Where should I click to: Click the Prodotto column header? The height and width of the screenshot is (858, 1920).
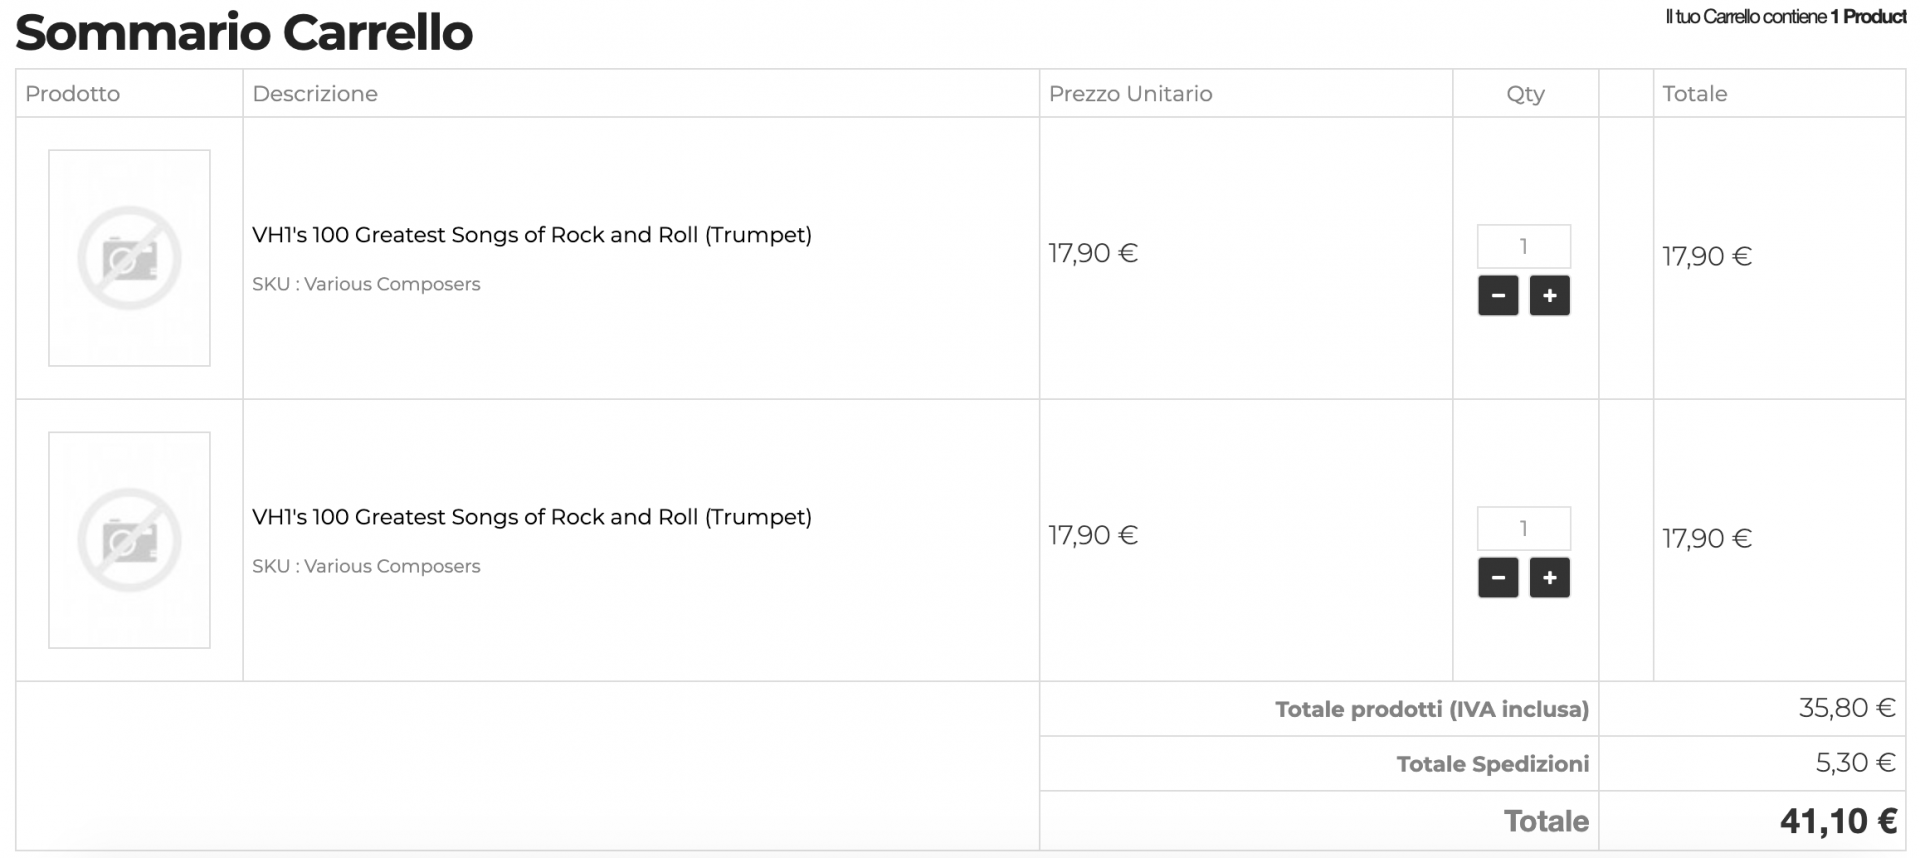click(x=72, y=94)
